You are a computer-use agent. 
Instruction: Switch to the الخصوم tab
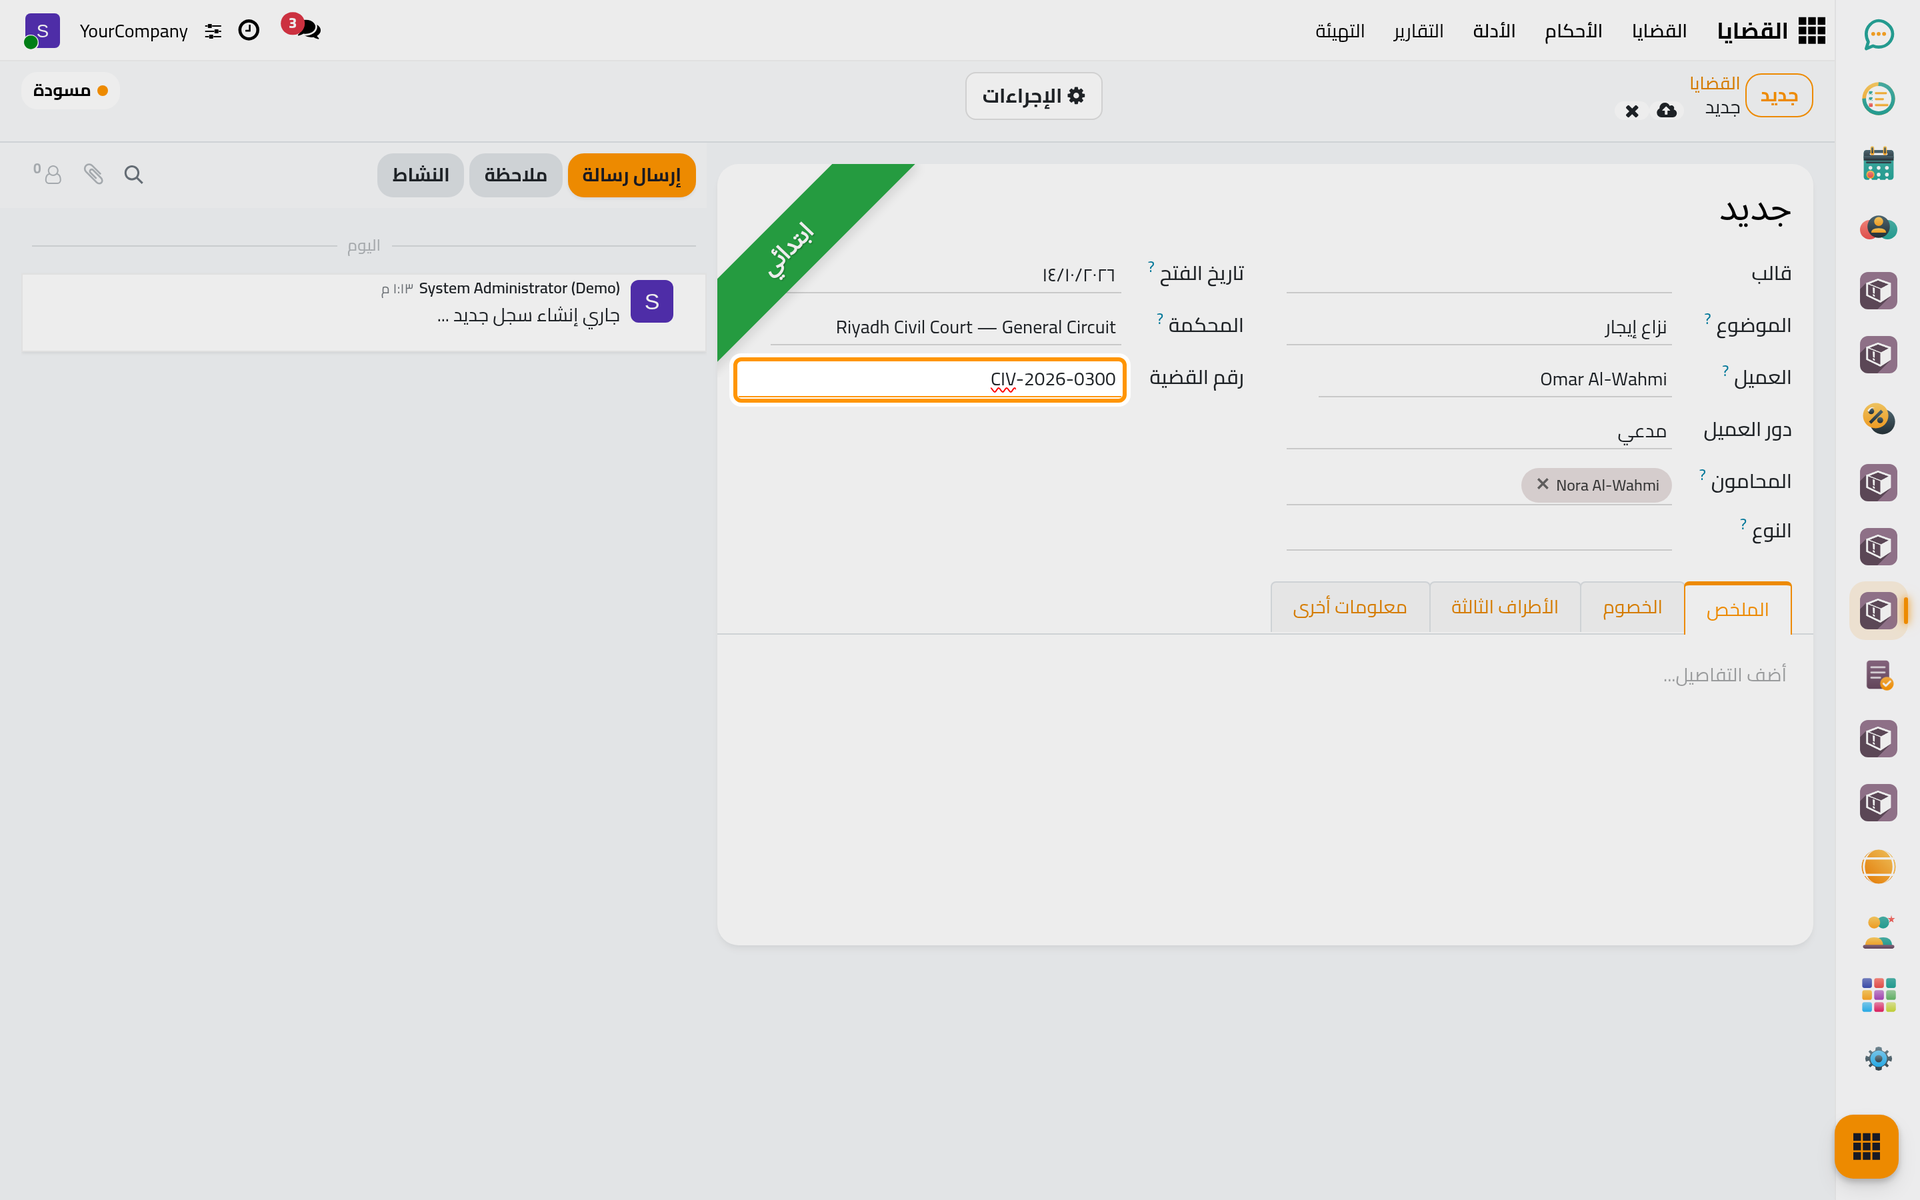1632,607
